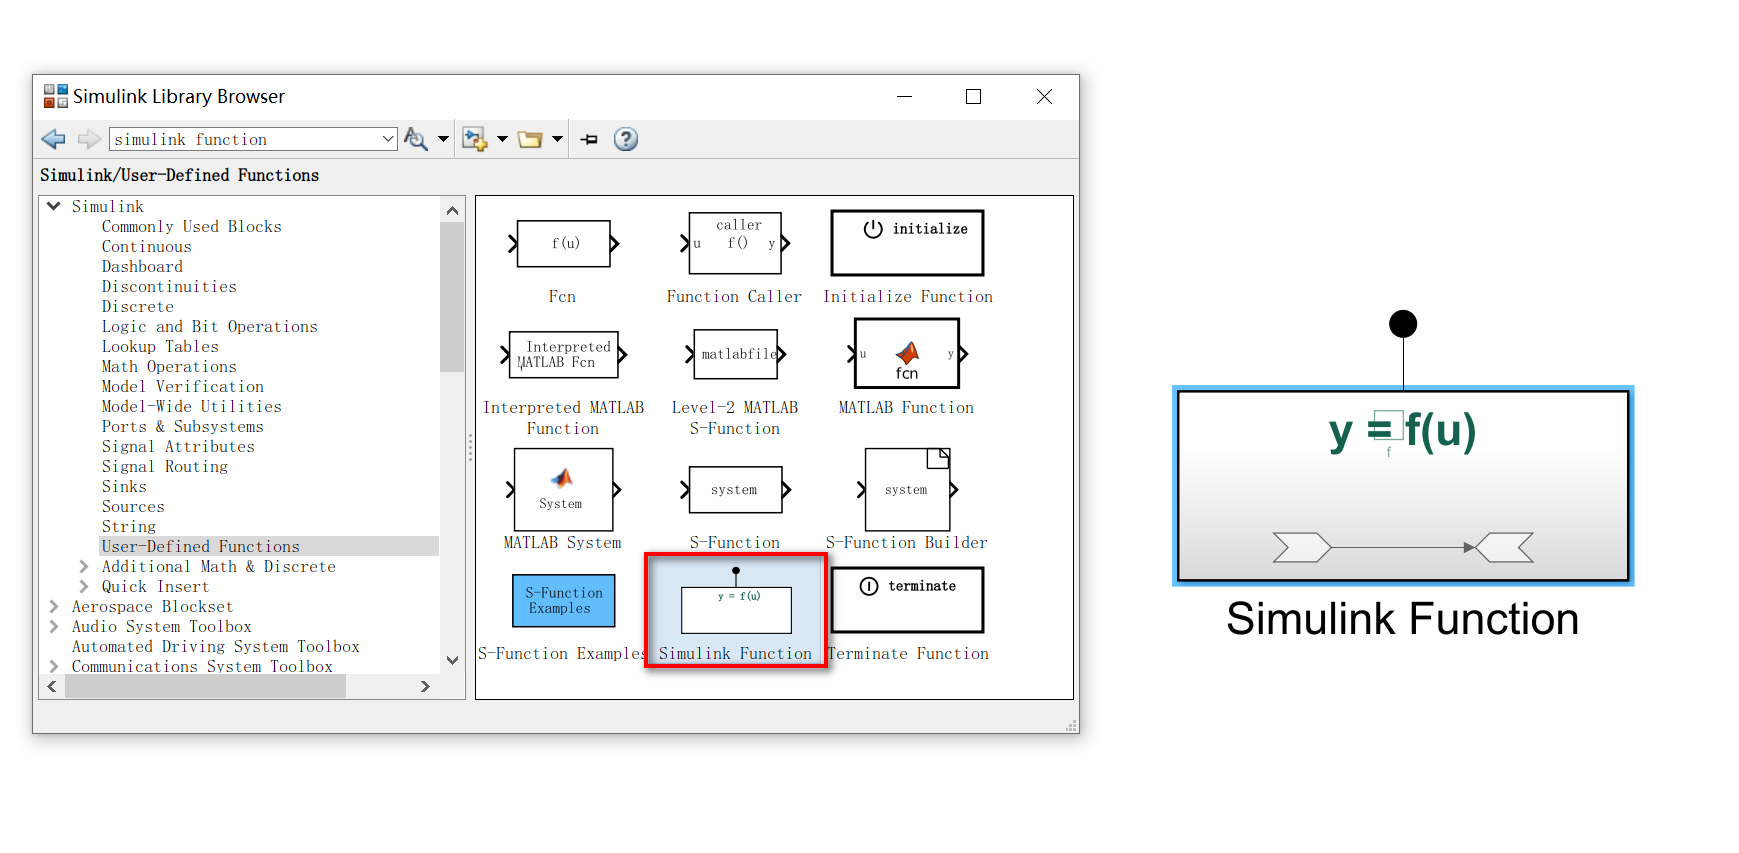Image resolution: width=1739 pixels, height=853 pixels.
Task: Select Logic and Bit Operations
Action: tap(210, 326)
